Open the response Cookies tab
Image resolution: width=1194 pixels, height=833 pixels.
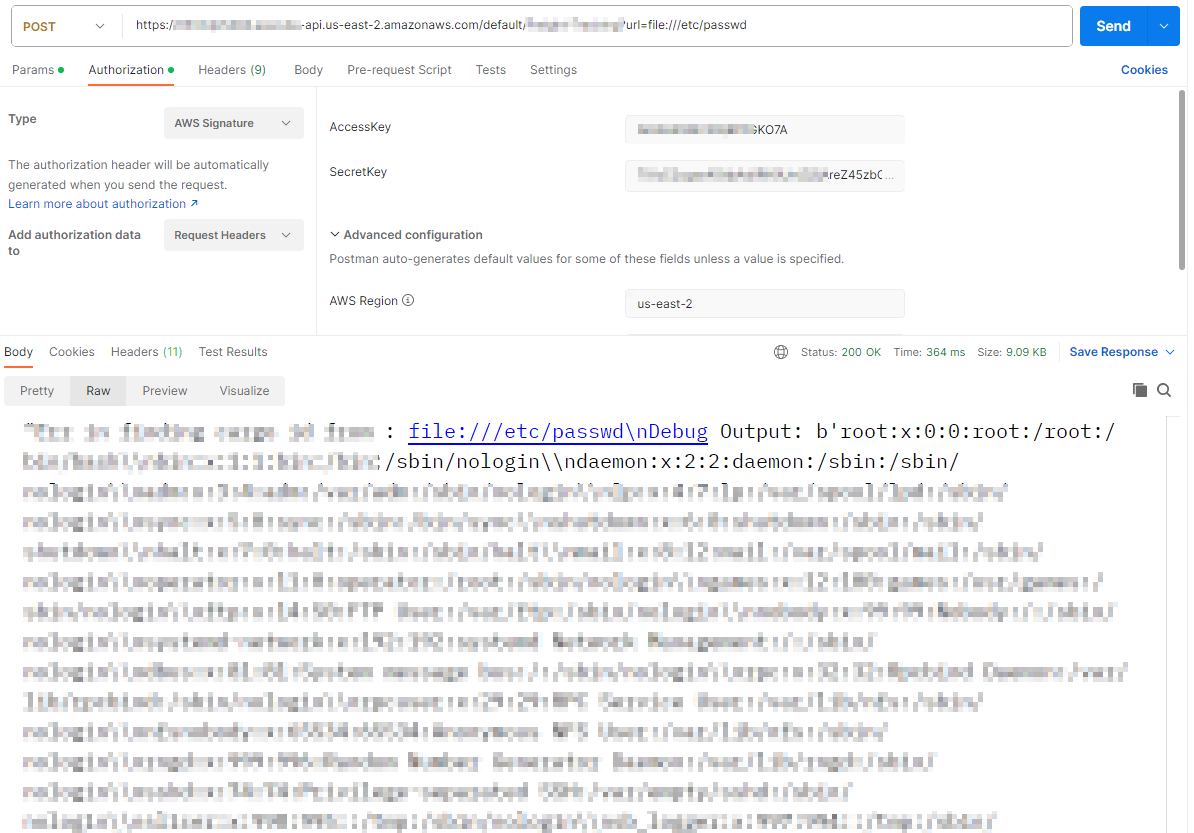72,352
